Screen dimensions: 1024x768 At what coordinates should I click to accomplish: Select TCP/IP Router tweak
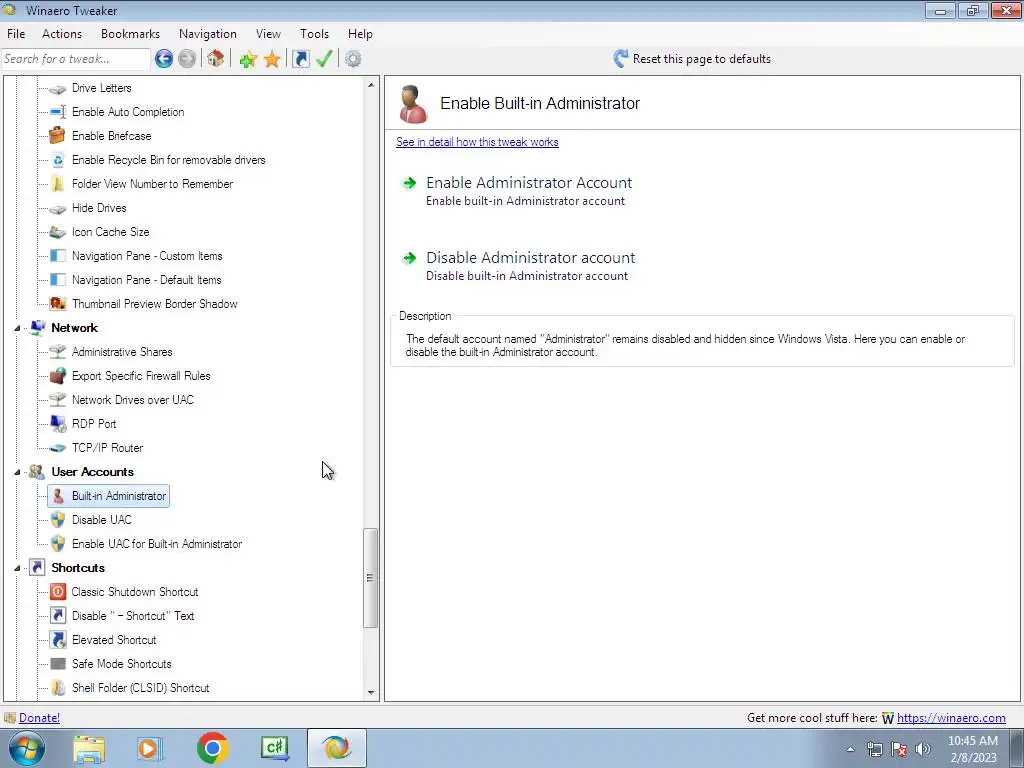(107, 448)
